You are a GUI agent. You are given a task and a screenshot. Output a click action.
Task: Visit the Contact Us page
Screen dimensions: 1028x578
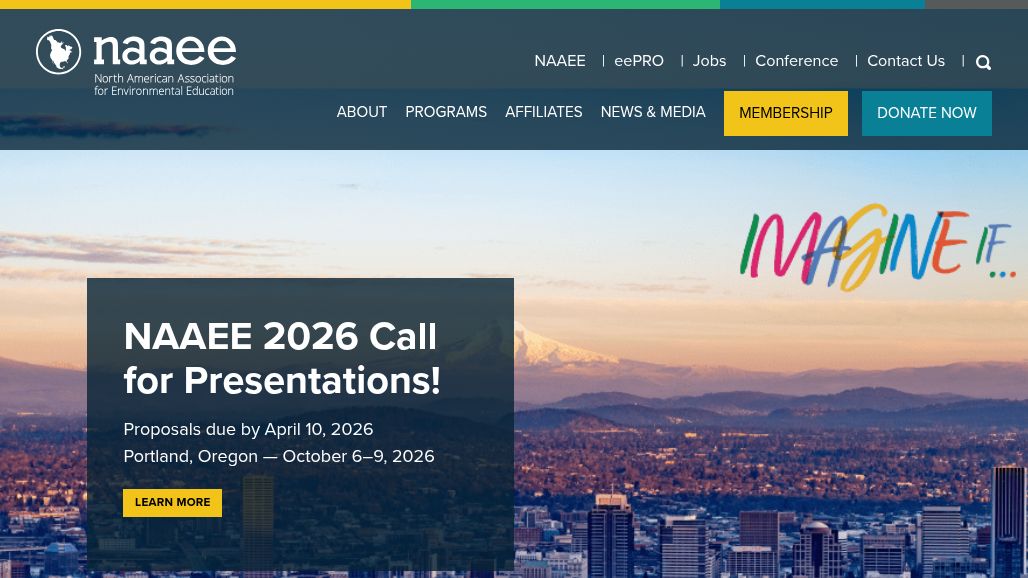click(905, 61)
